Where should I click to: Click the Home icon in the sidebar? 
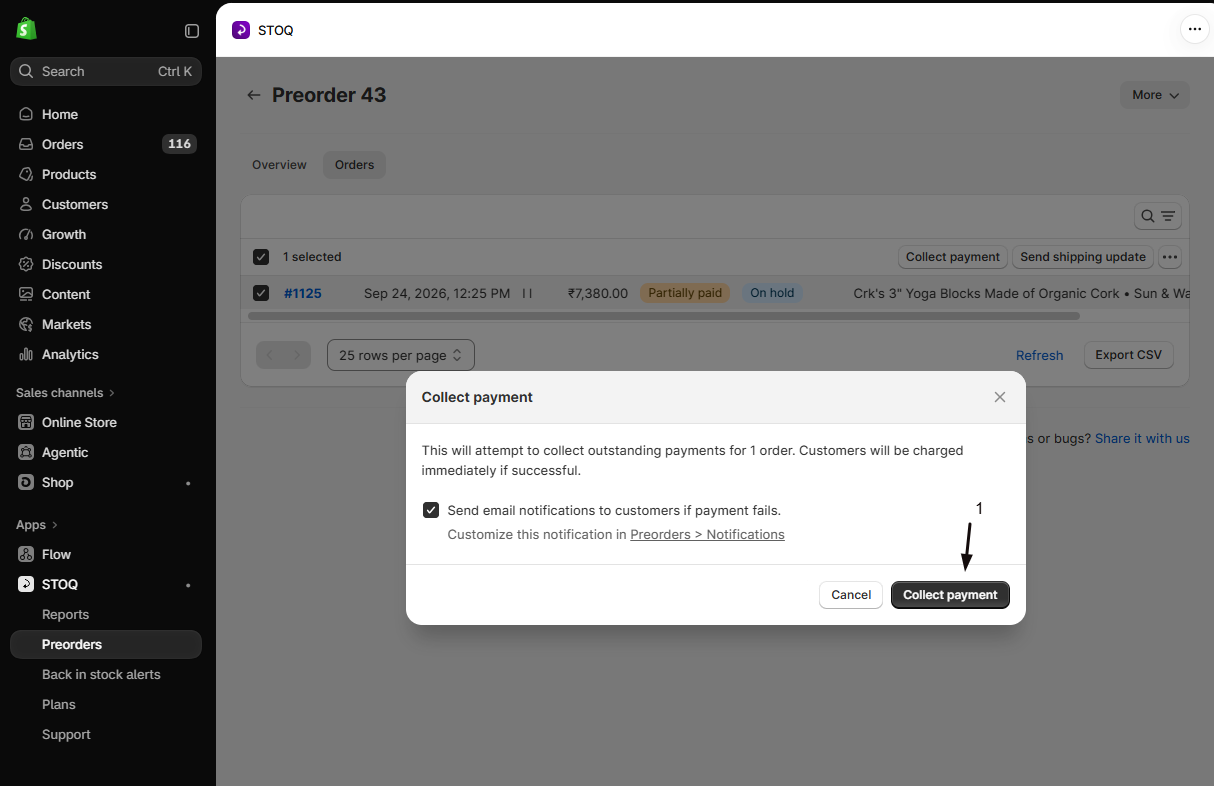tap(26, 114)
